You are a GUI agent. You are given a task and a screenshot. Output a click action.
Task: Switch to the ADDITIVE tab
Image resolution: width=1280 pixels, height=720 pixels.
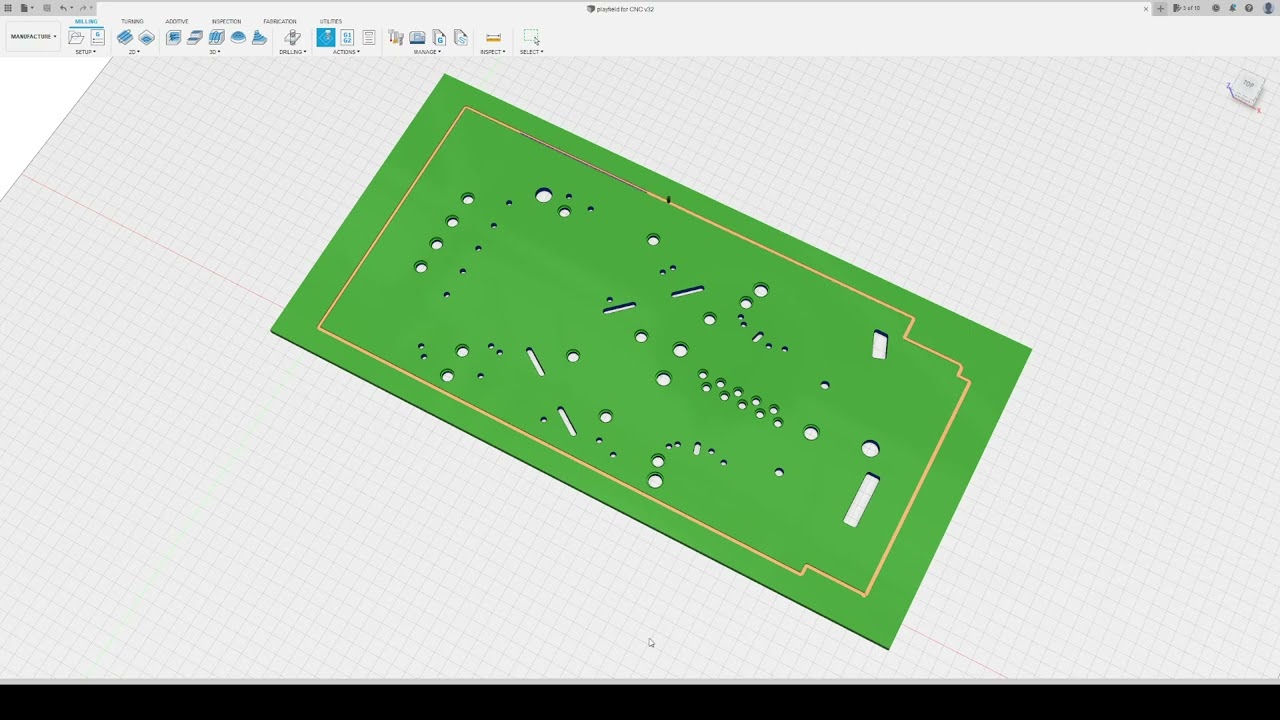(177, 21)
